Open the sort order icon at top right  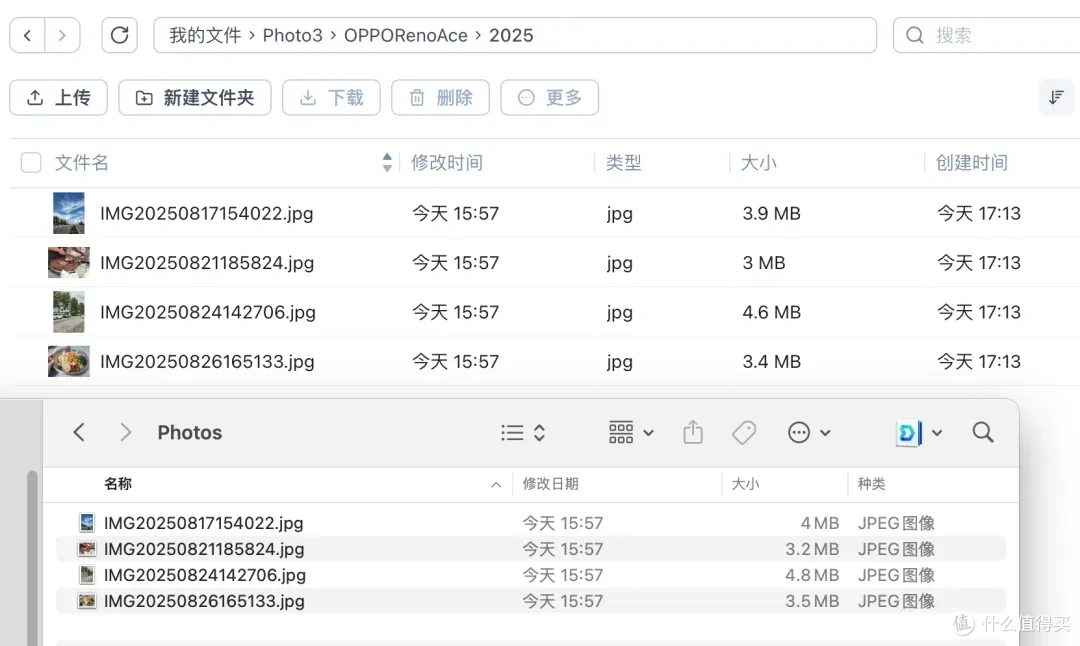(1057, 98)
